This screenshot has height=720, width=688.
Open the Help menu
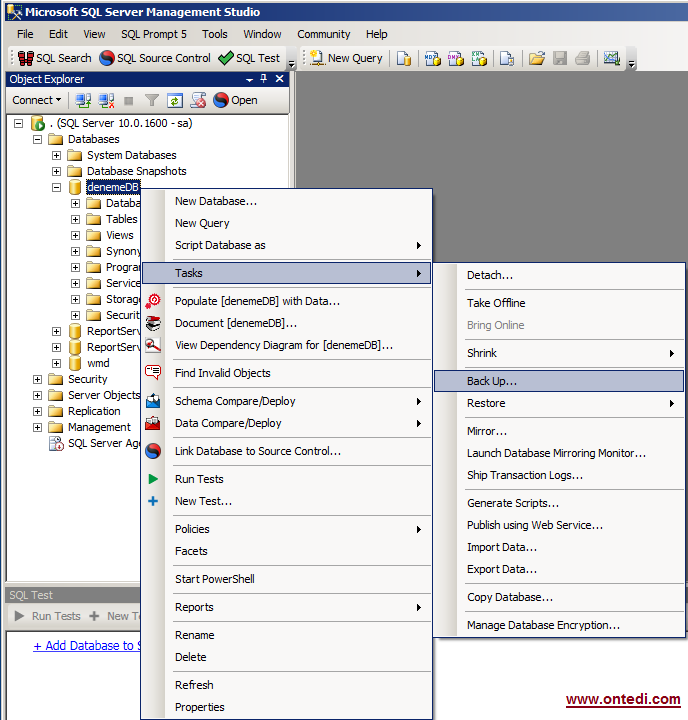(x=377, y=34)
